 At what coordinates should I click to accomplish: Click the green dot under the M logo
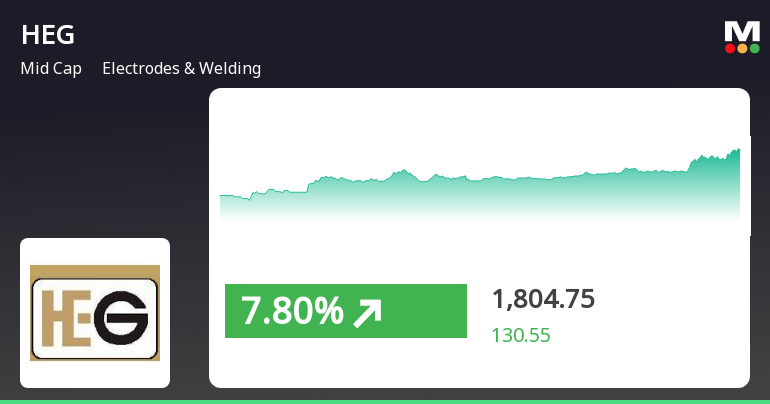tap(754, 48)
